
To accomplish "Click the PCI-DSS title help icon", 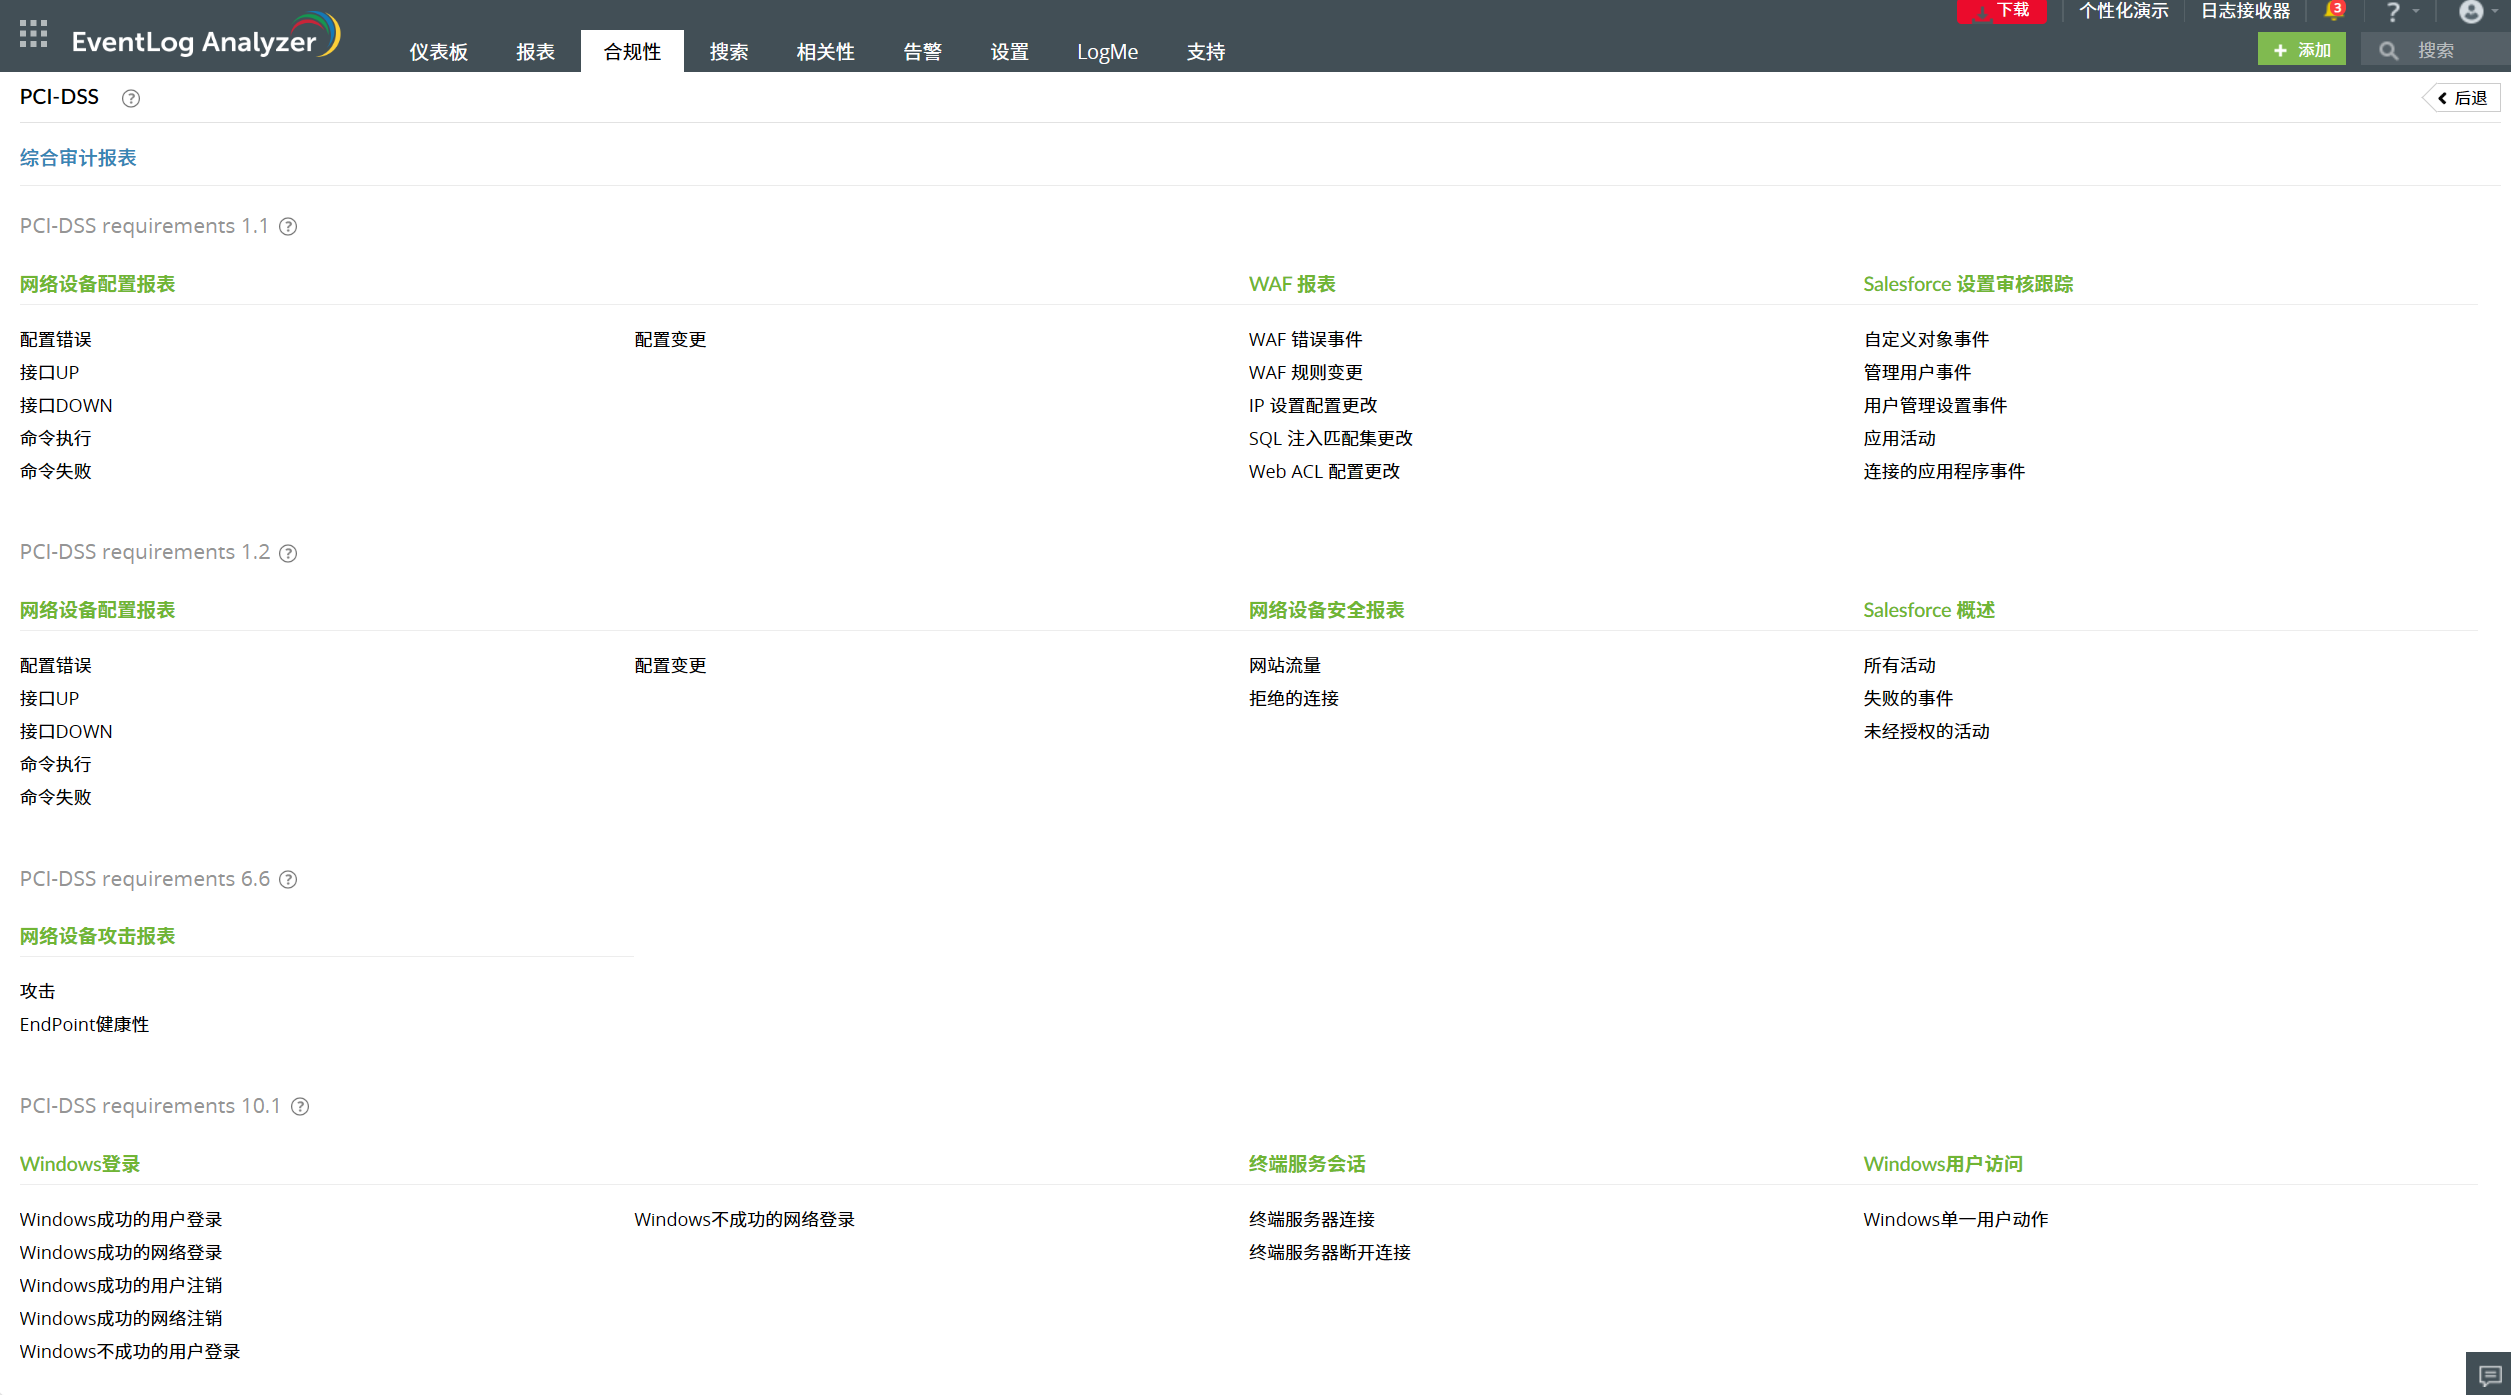I will click(x=131, y=98).
